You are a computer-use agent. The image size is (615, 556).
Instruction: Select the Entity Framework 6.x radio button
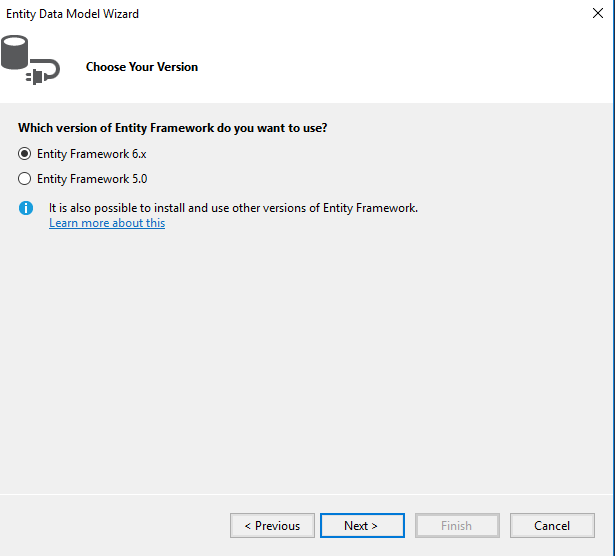point(24,154)
